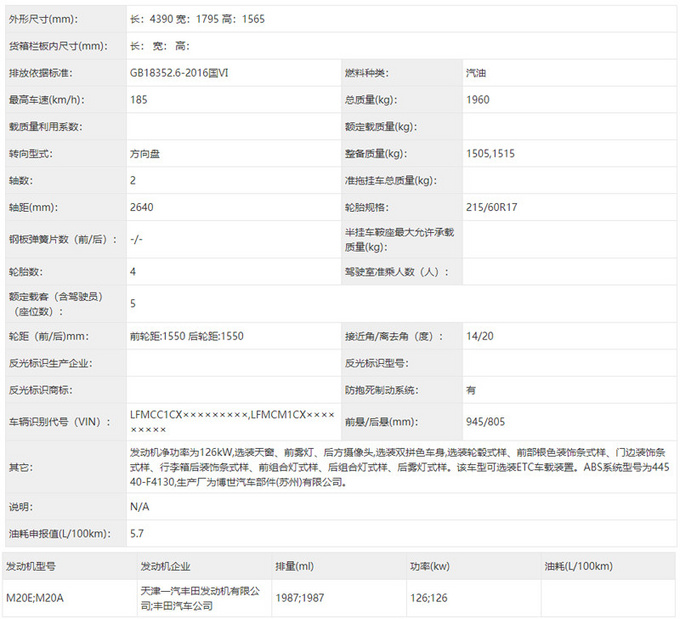Screen dimensions: 680x619
Task: Click the label 载质量利用系数:
Action: [x=46, y=127]
